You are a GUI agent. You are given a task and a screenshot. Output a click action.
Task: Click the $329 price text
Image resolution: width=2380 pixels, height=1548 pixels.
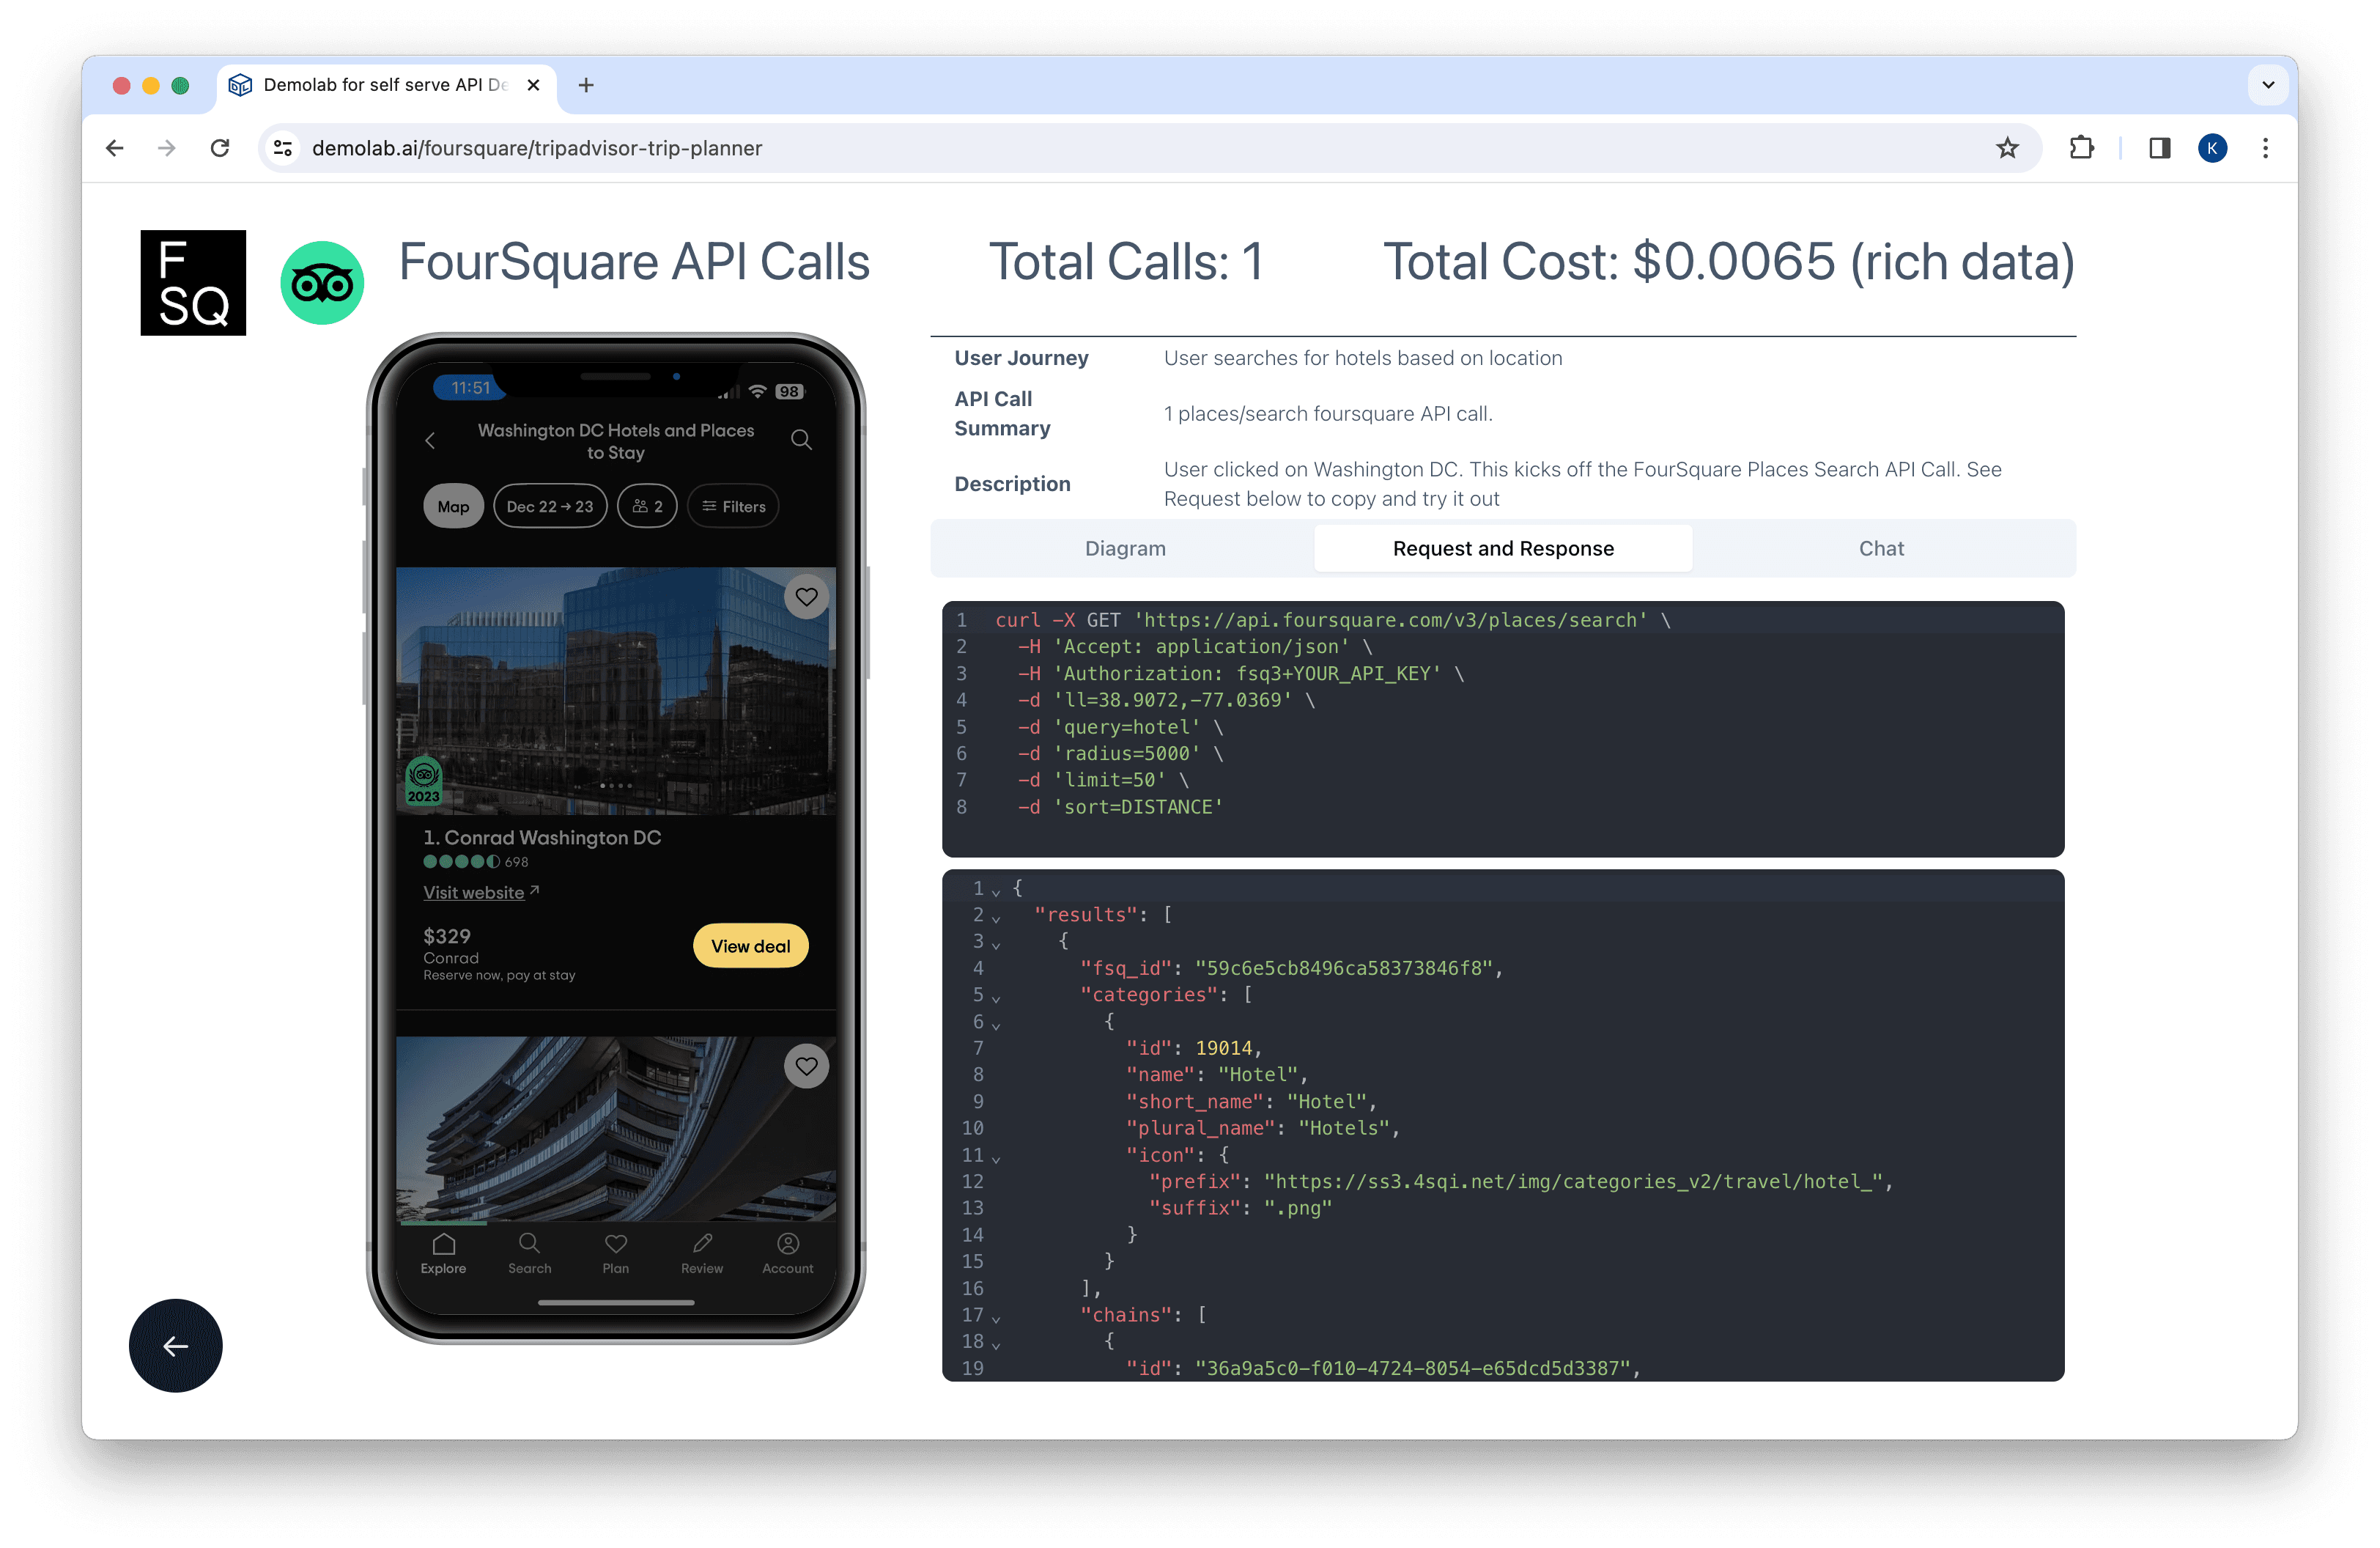447,936
